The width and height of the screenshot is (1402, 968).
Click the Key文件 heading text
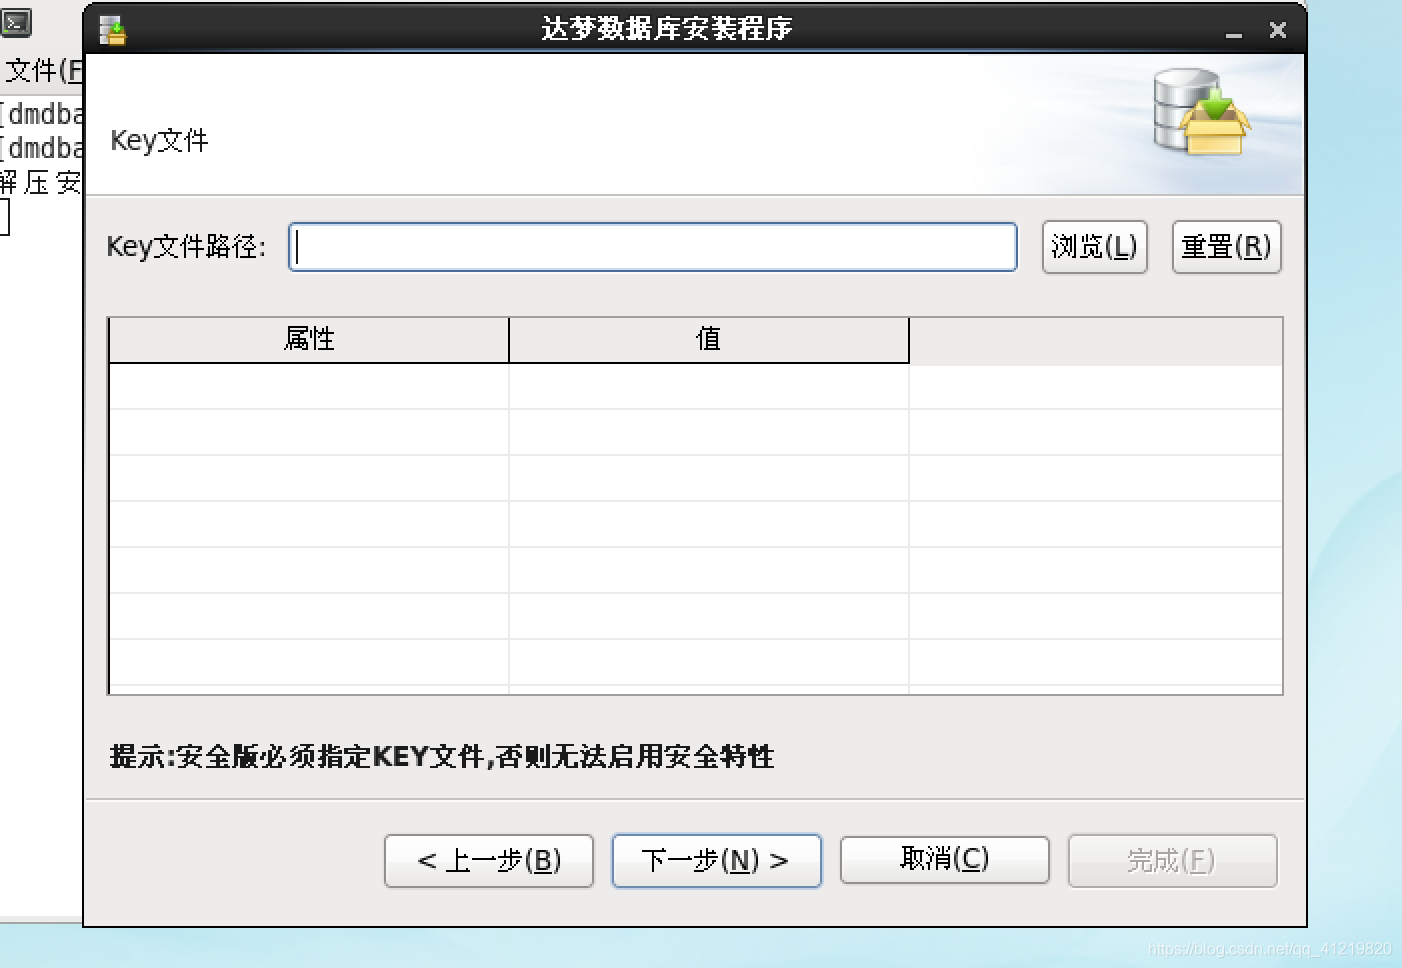[159, 141]
